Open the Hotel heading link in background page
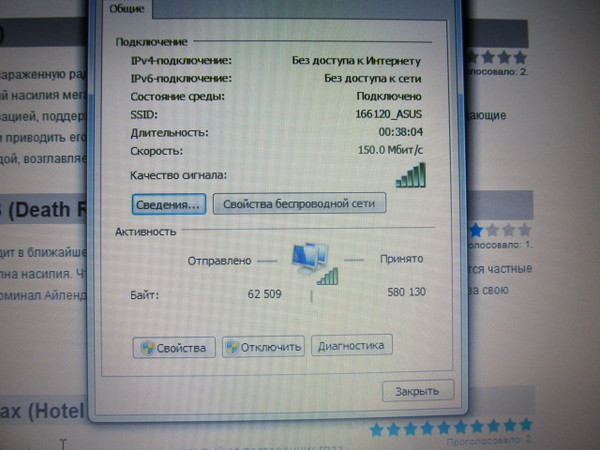Screen dimensions: 600x450 point(45,410)
